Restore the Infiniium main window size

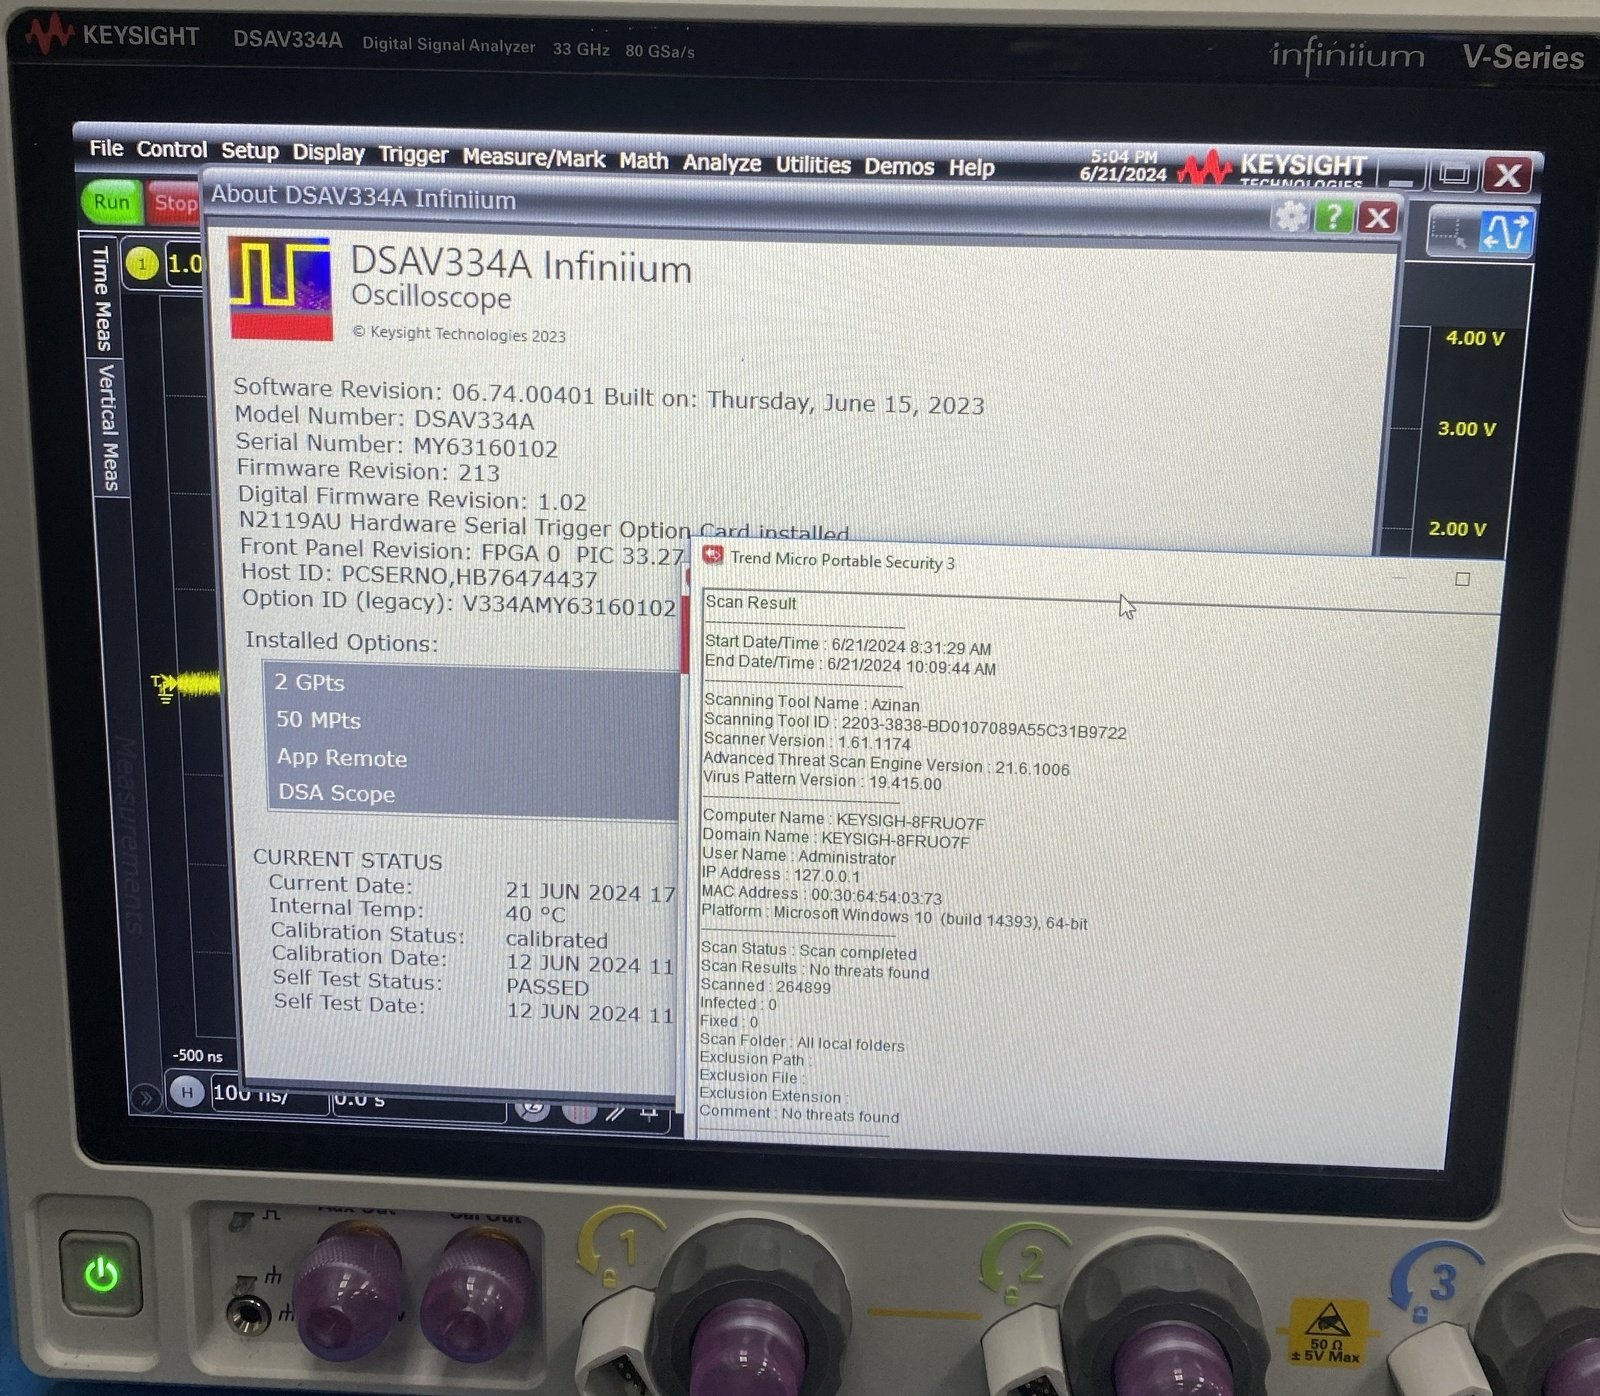click(x=1454, y=175)
